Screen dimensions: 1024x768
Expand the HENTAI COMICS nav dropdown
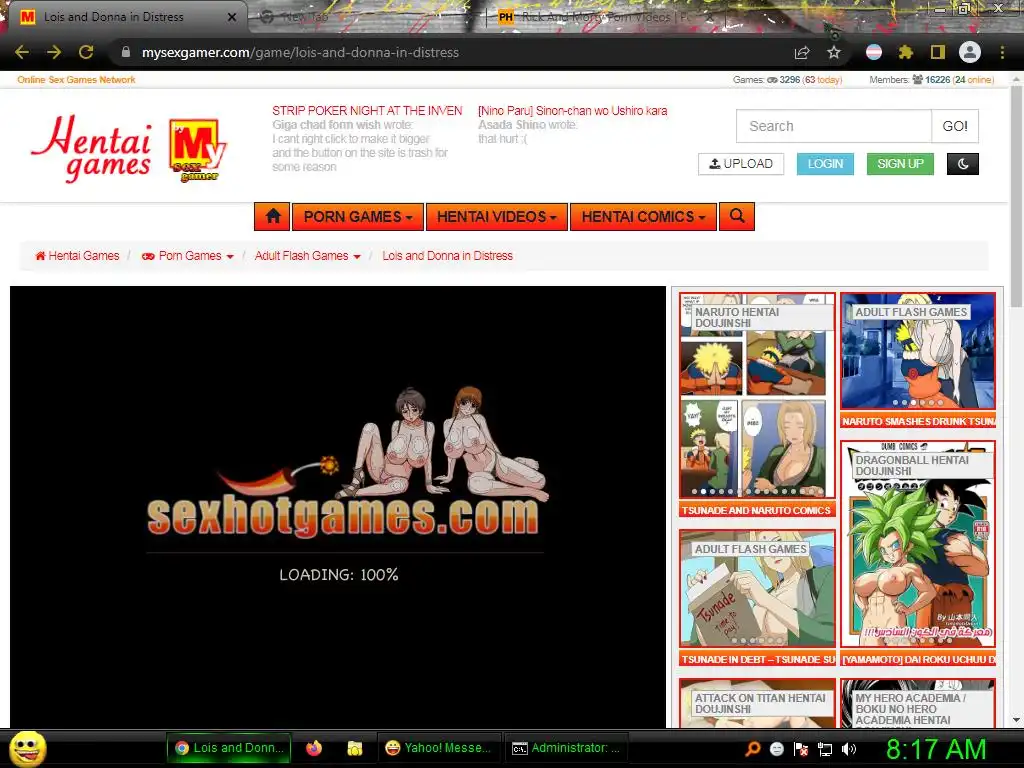pos(643,216)
